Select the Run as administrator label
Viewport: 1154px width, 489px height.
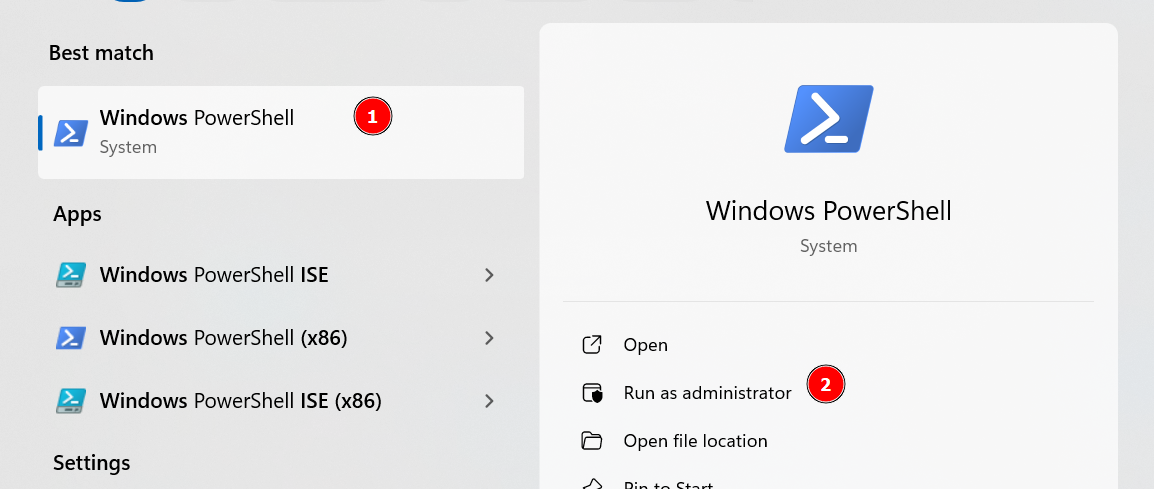point(707,393)
